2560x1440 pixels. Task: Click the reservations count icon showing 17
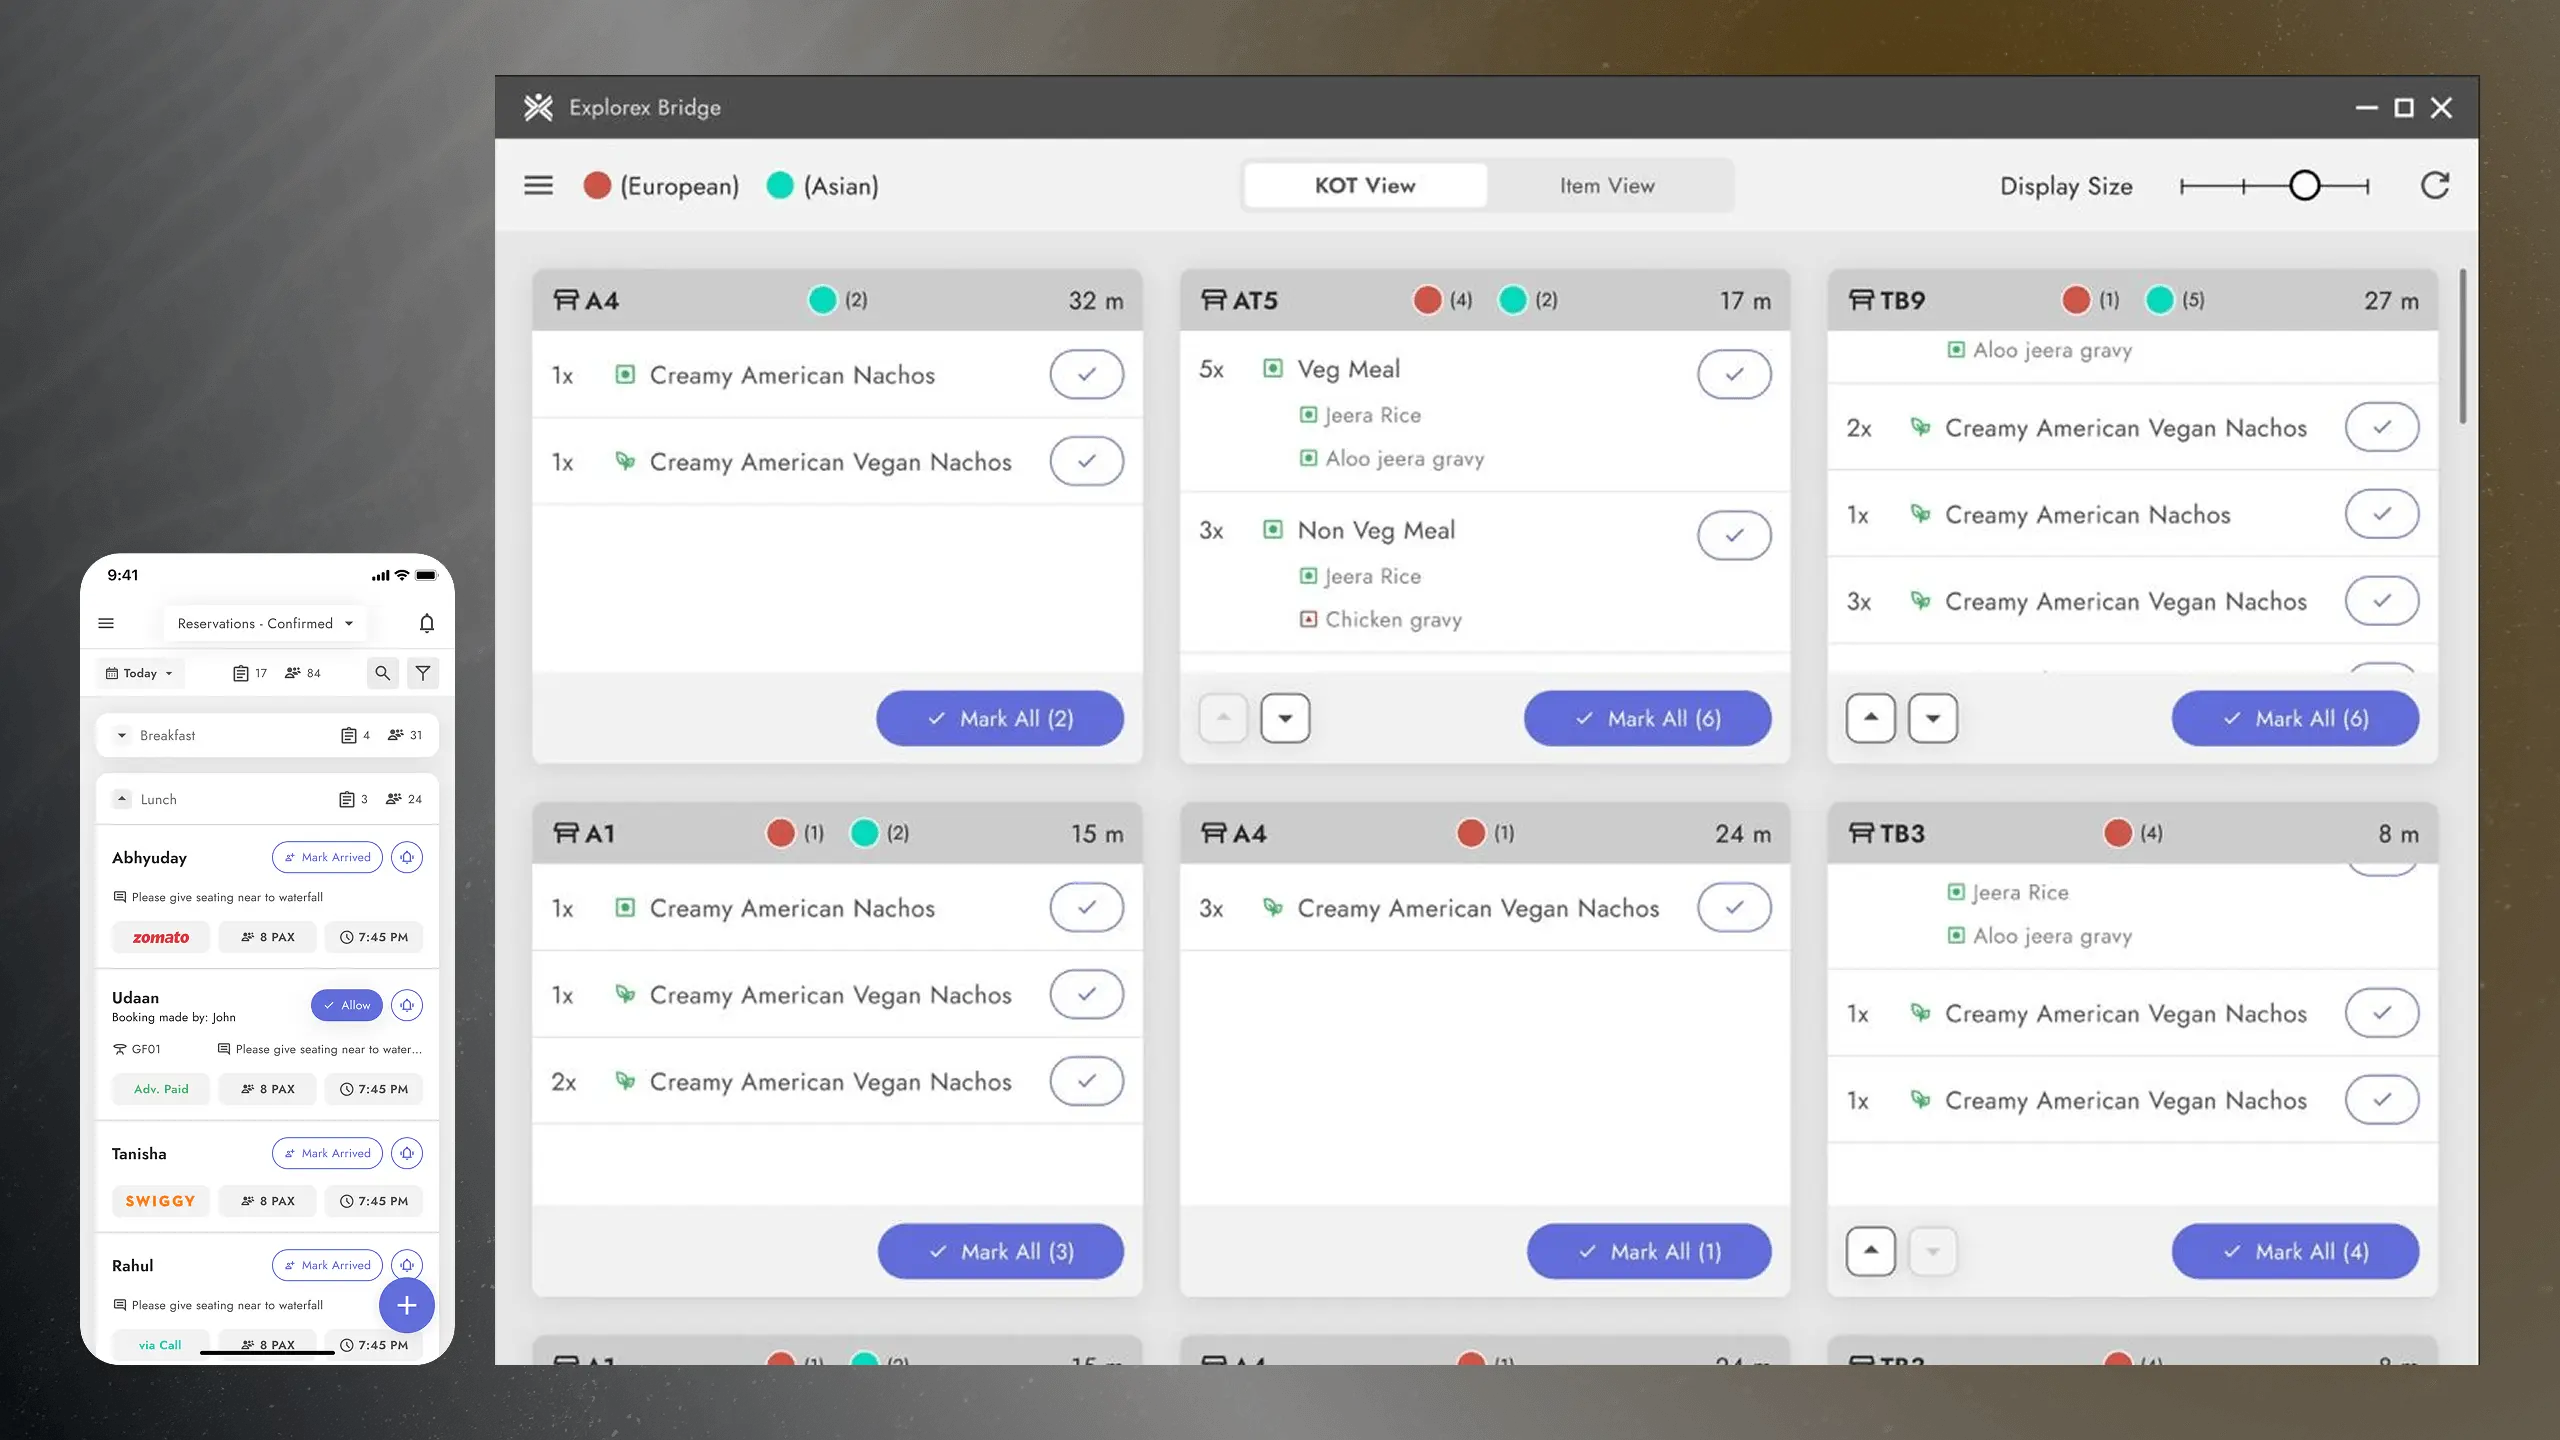click(x=240, y=673)
